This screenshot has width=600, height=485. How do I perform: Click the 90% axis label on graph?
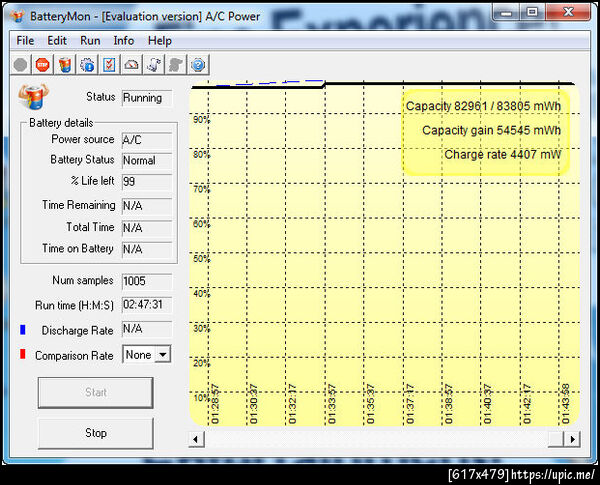[201, 119]
